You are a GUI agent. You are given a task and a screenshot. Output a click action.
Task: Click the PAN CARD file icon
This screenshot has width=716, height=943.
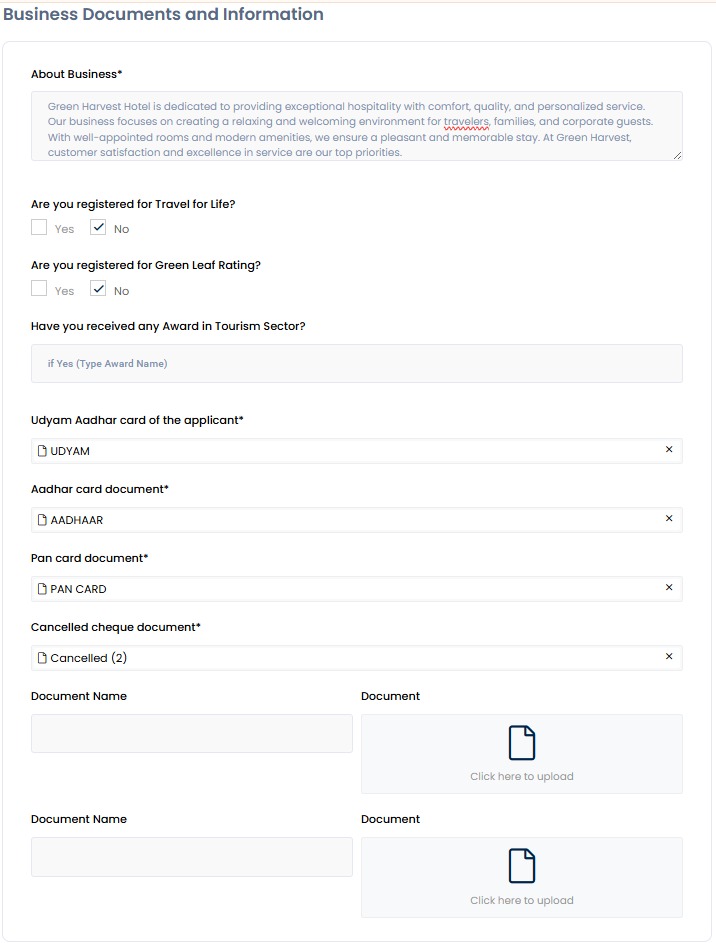point(42,589)
